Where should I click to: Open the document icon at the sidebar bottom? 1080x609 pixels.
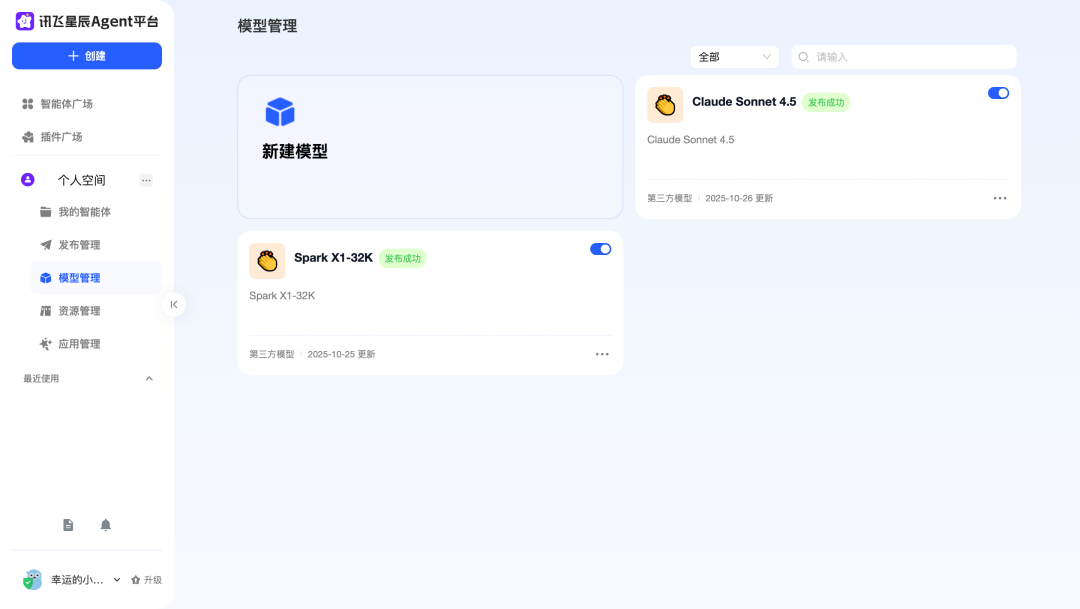pos(68,525)
